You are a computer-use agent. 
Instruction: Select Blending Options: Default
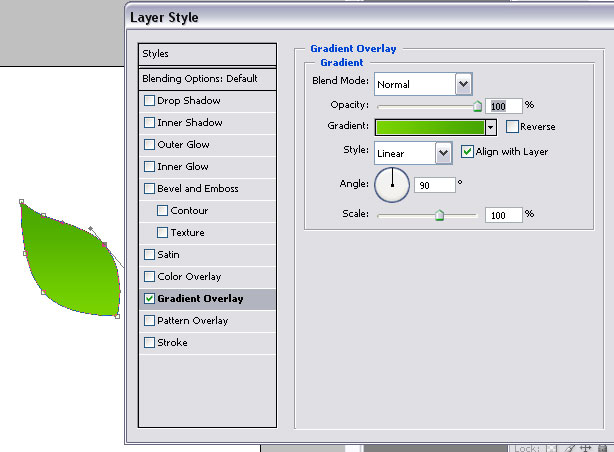(207, 79)
